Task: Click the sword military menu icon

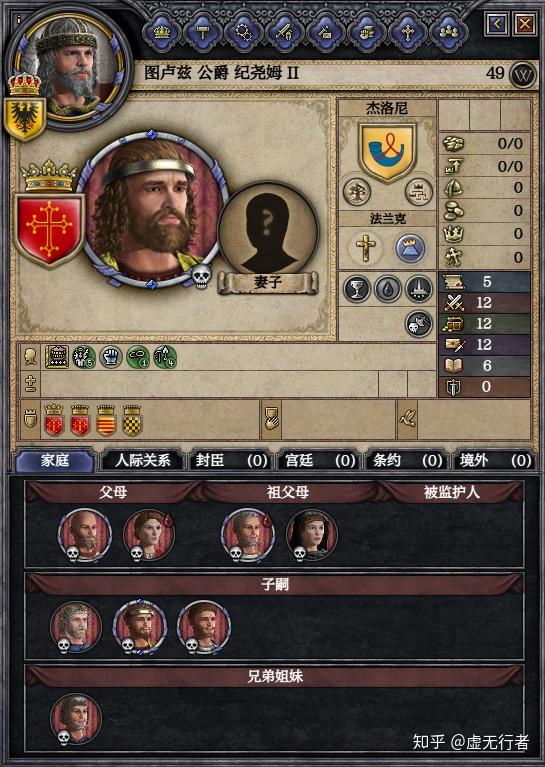Action: pos(285,32)
